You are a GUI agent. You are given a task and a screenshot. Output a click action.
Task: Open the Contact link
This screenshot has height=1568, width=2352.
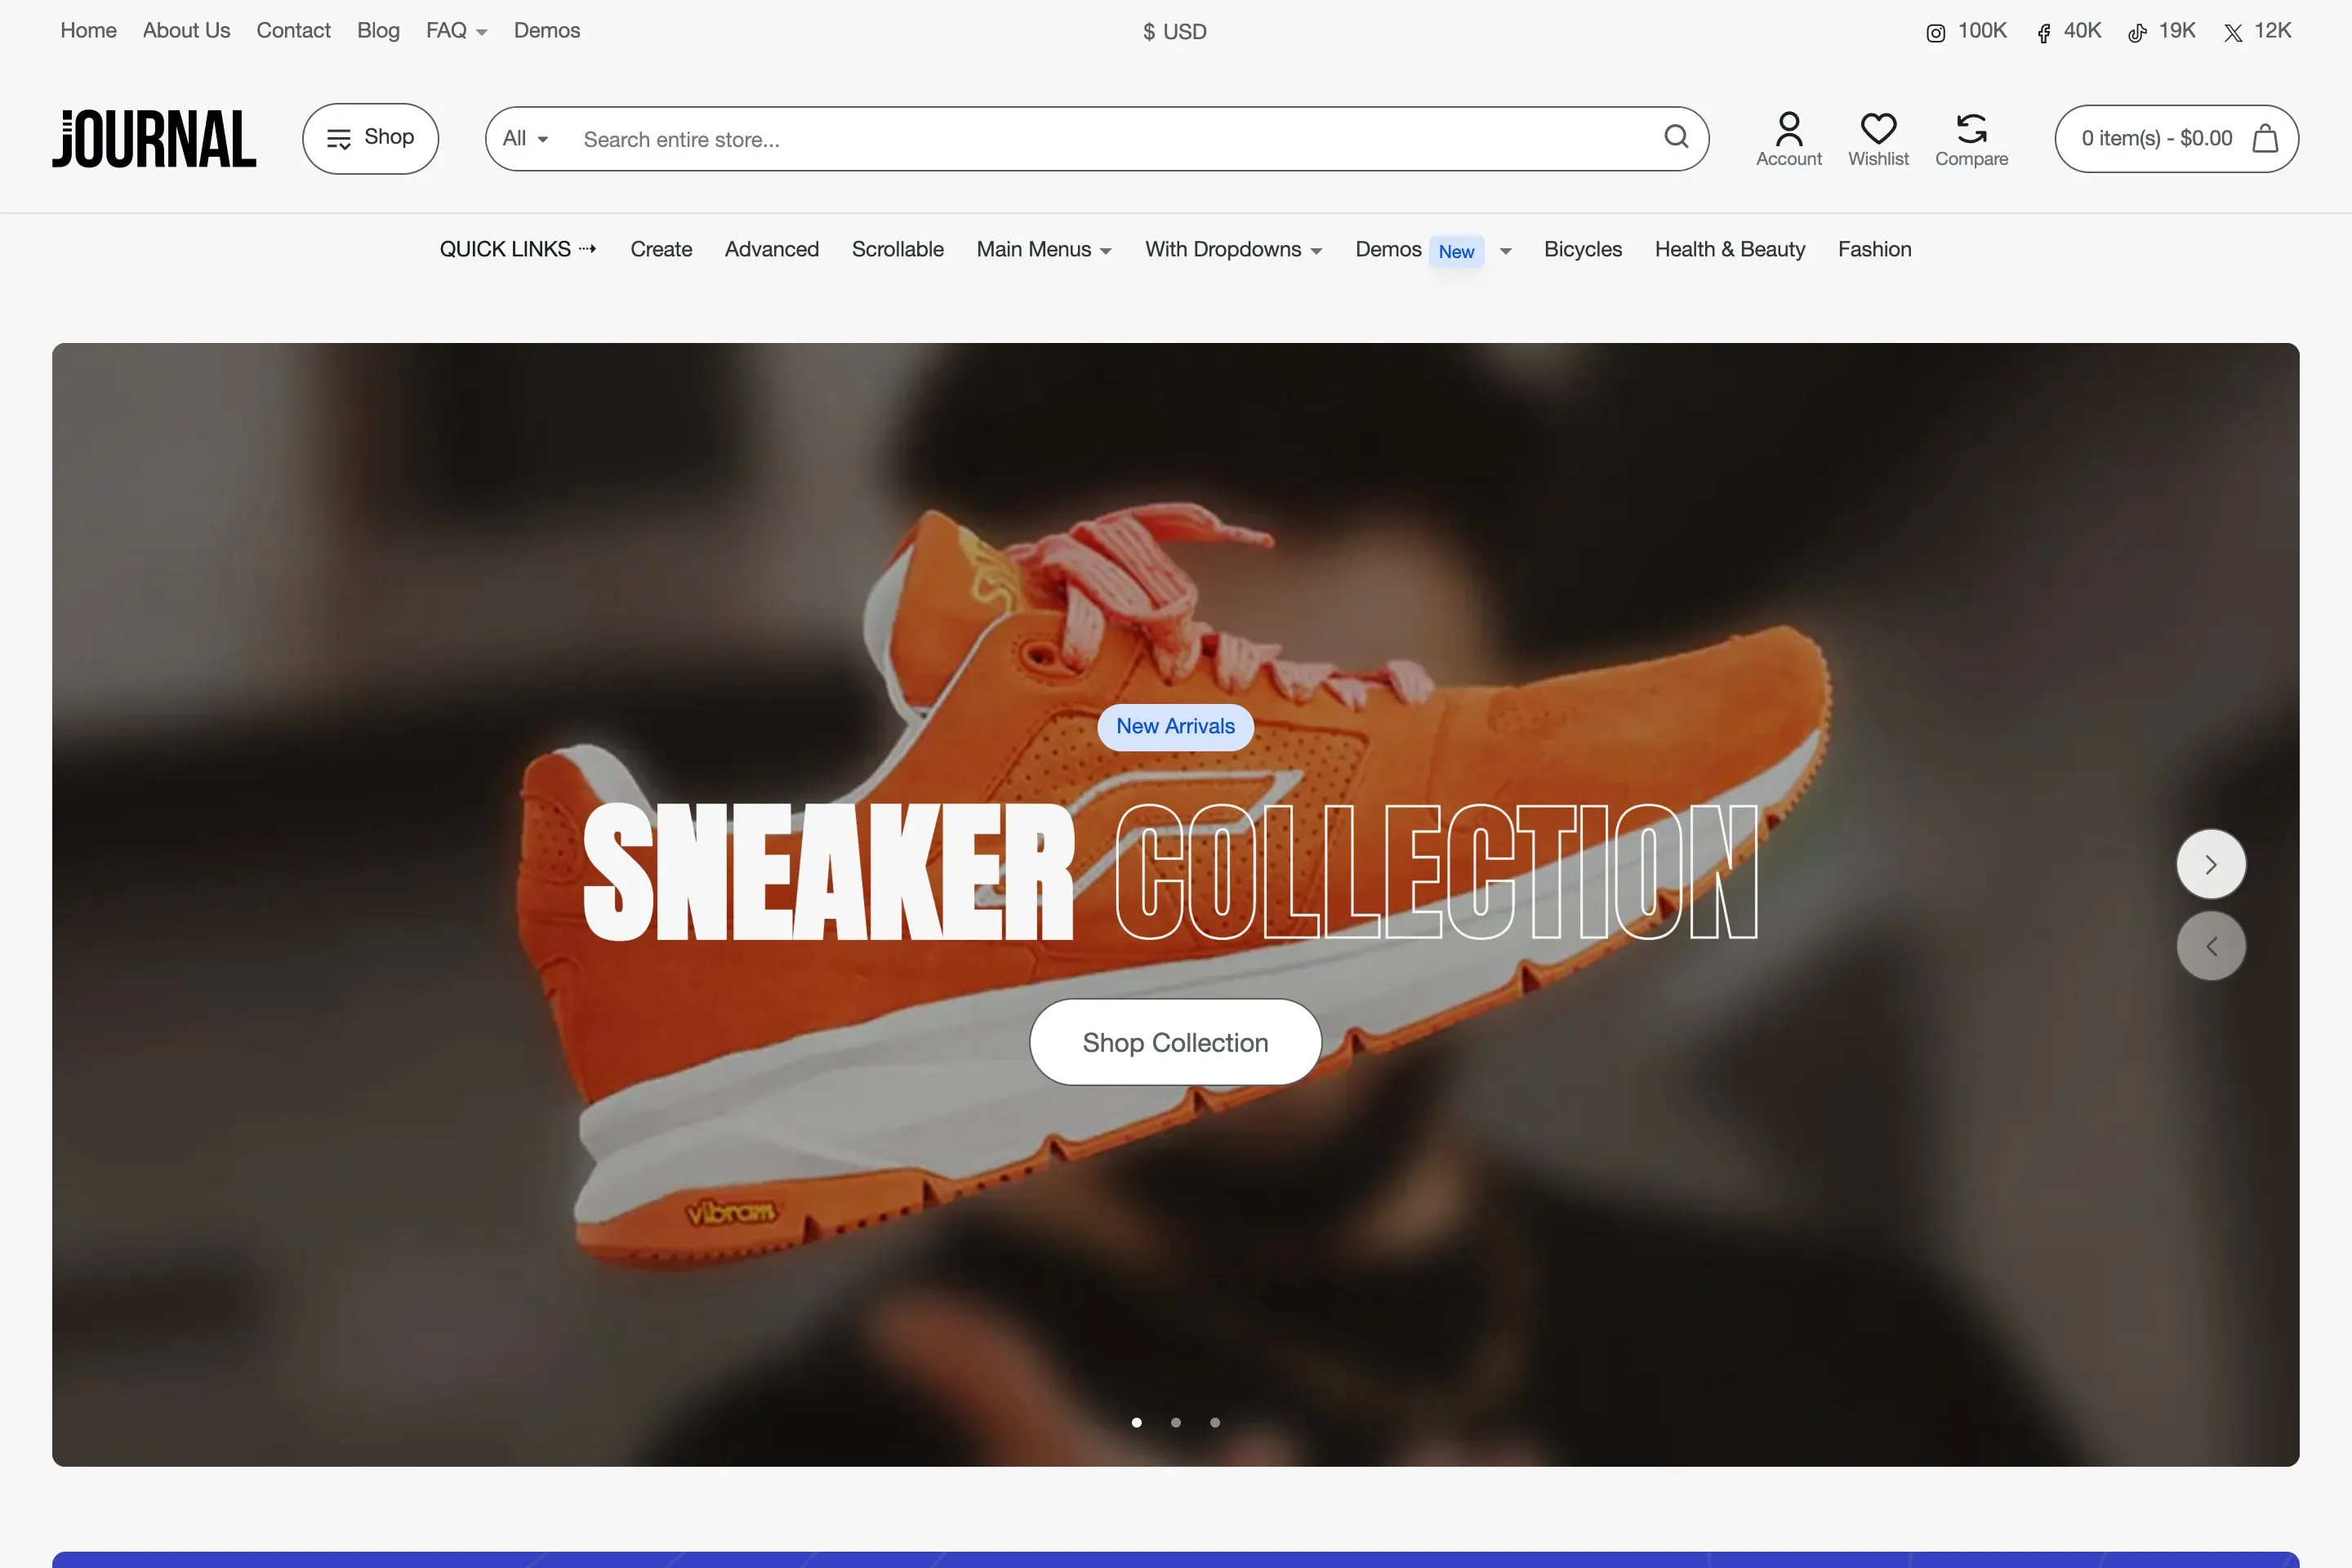tap(293, 31)
